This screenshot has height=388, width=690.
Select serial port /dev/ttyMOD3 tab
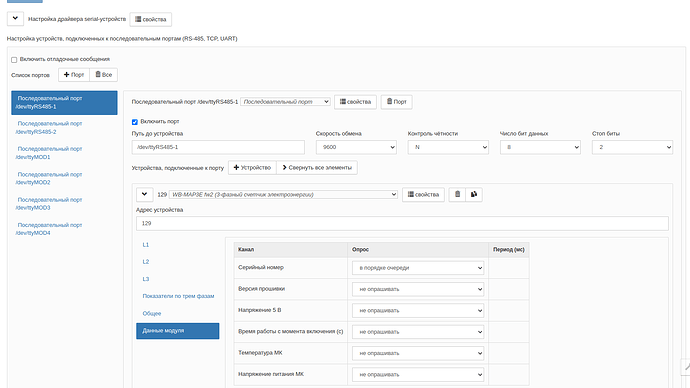64,204
